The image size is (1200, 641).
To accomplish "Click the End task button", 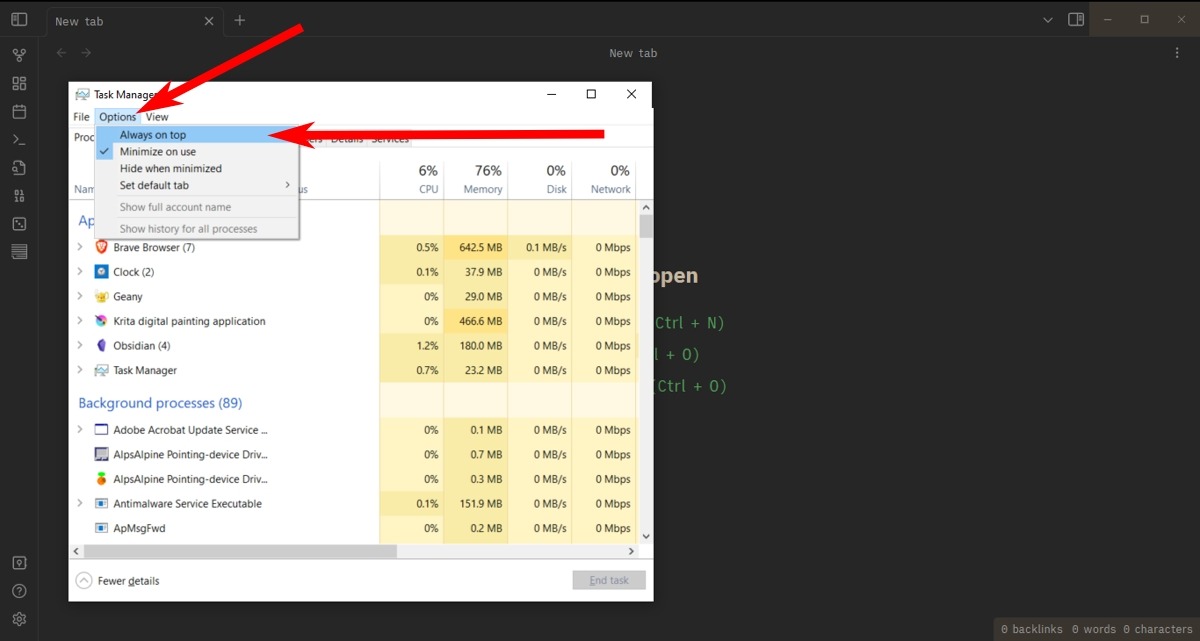I will pyautogui.click(x=608, y=579).
